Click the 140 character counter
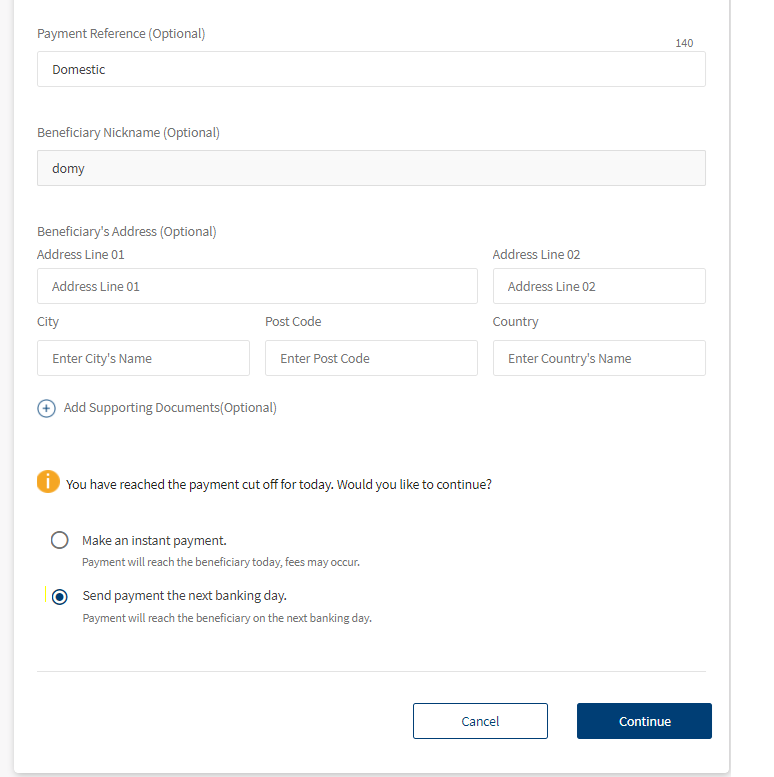The width and height of the screenshot is (774, 777). tap(684, 43)
